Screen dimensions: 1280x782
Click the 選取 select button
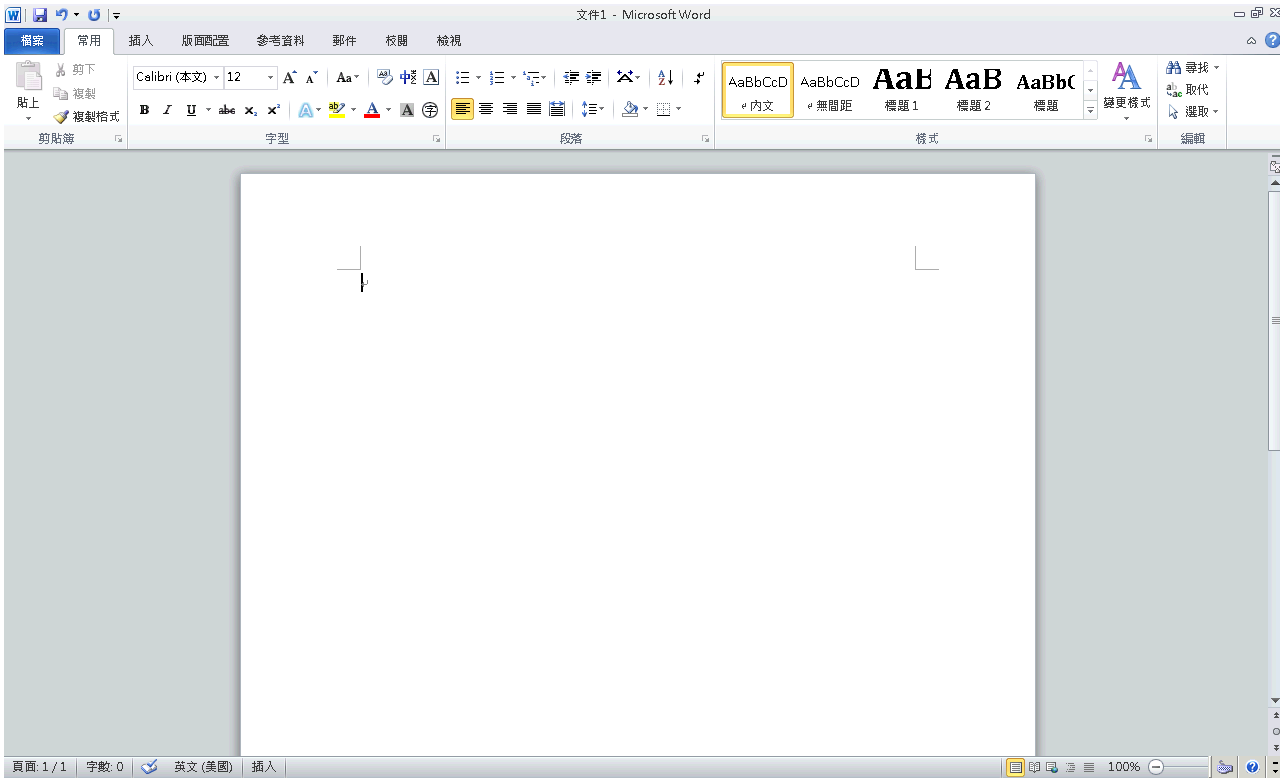point(1193,112)
